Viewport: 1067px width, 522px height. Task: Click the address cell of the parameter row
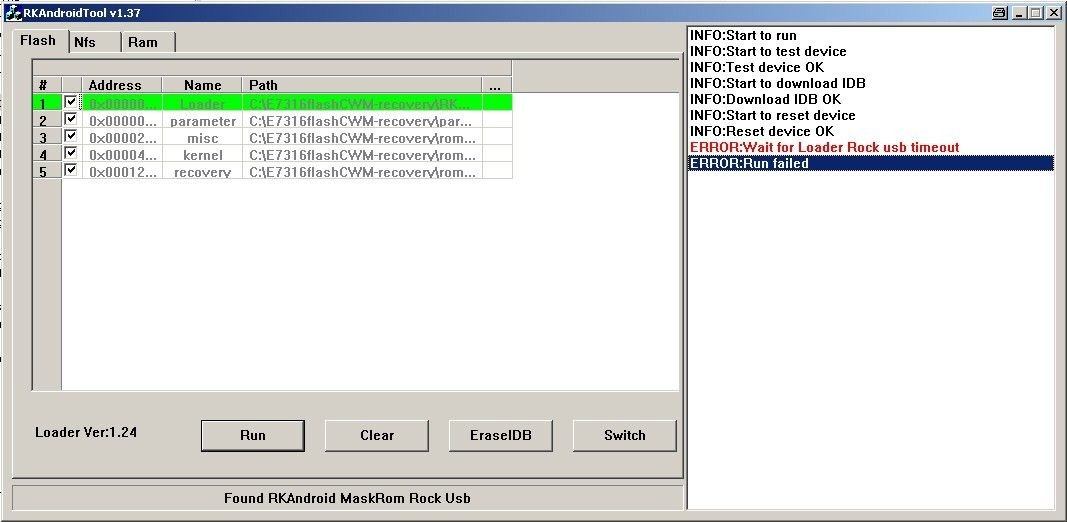(122, 120)
